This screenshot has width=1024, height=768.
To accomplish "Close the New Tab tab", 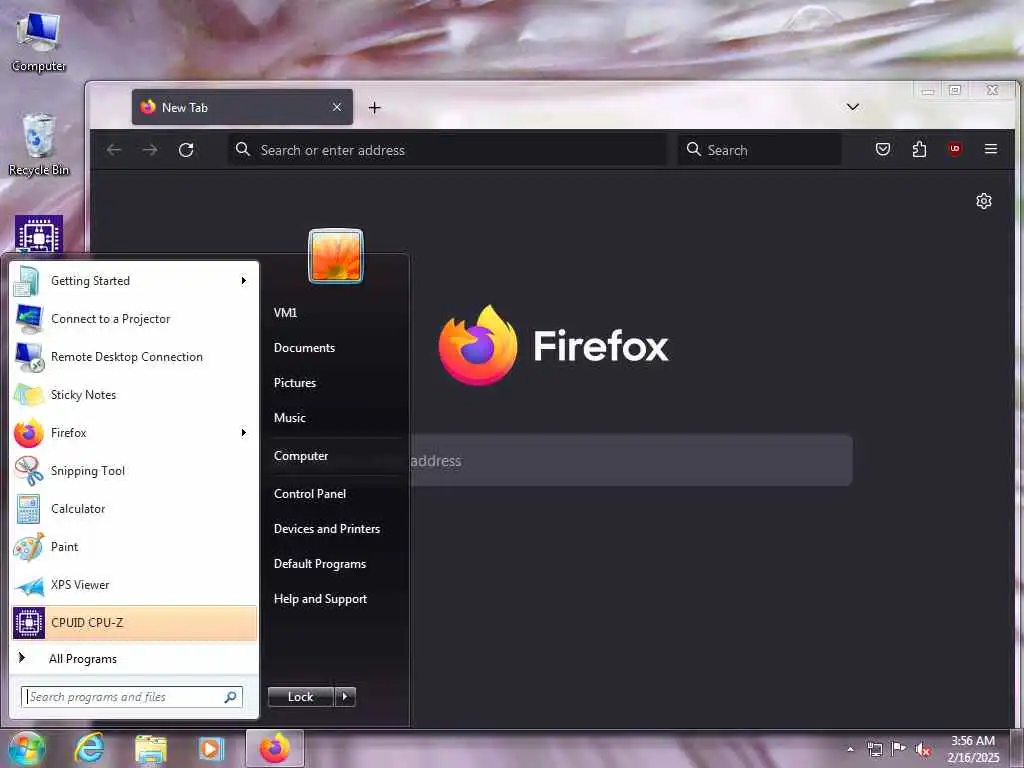I will [337, 107].
